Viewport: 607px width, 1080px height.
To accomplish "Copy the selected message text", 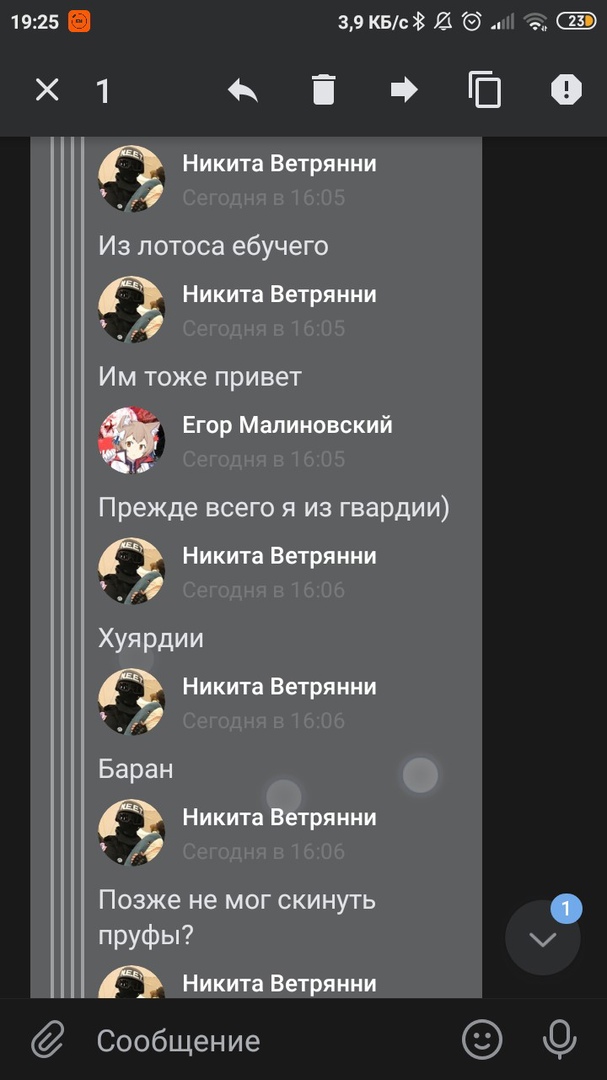I will 485,90.
